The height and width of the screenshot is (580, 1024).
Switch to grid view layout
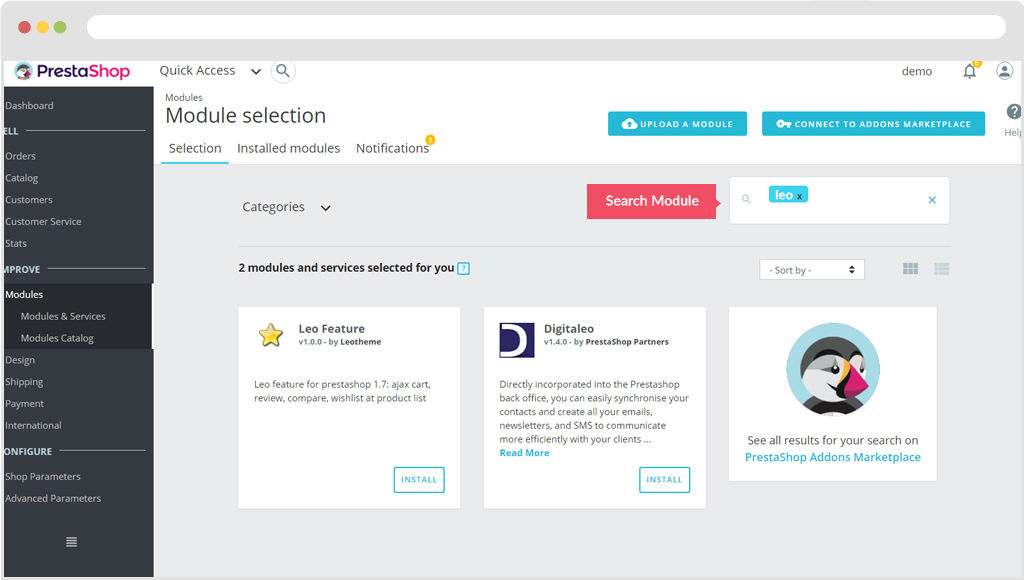pyautogui.click(x=910, y=268)
